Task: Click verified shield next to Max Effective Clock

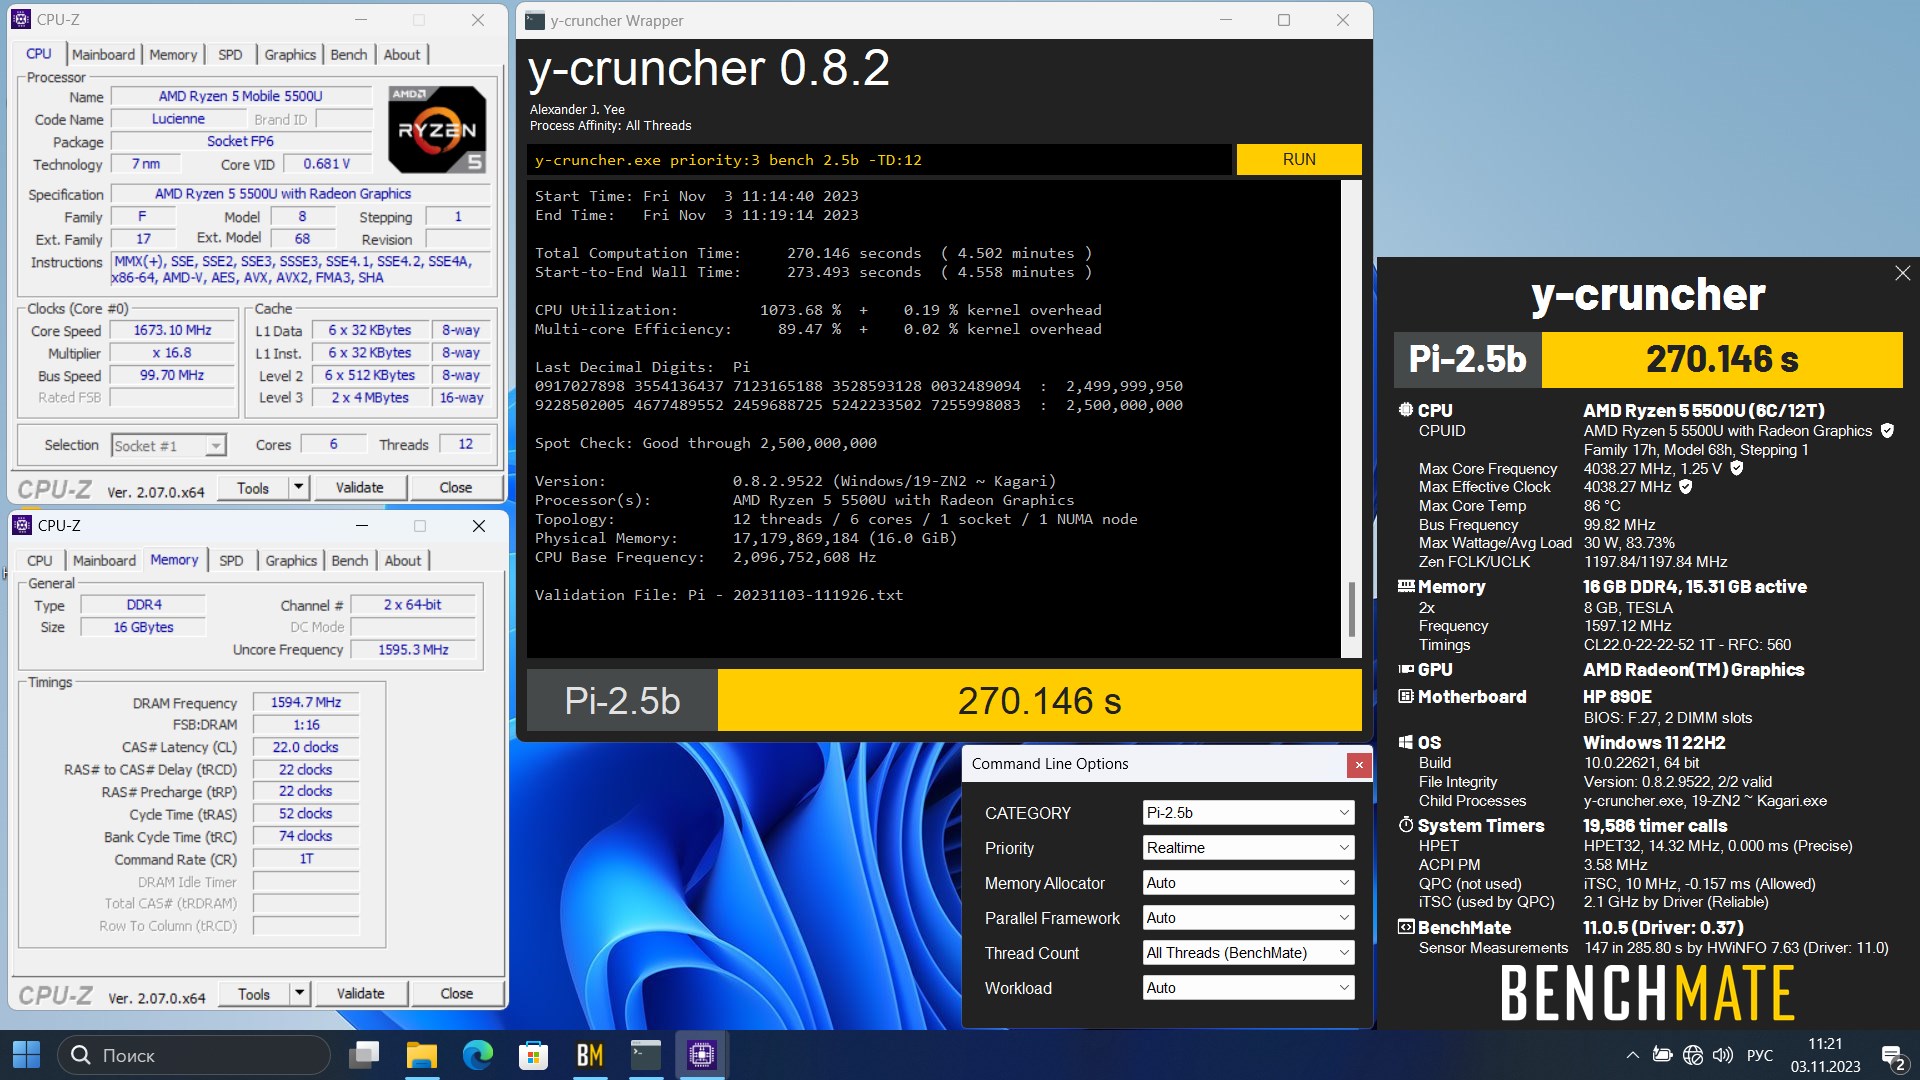Action: (x=1685, y=487)
